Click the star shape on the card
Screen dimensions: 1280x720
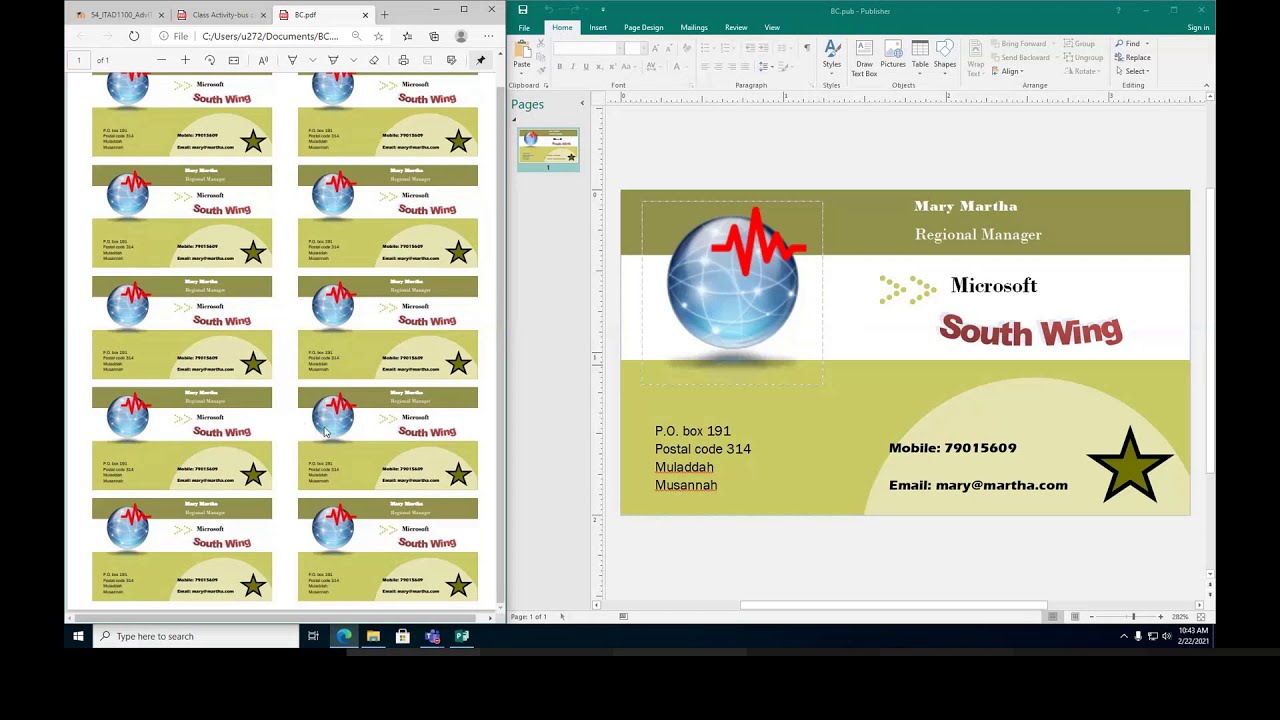(1130, 465)
